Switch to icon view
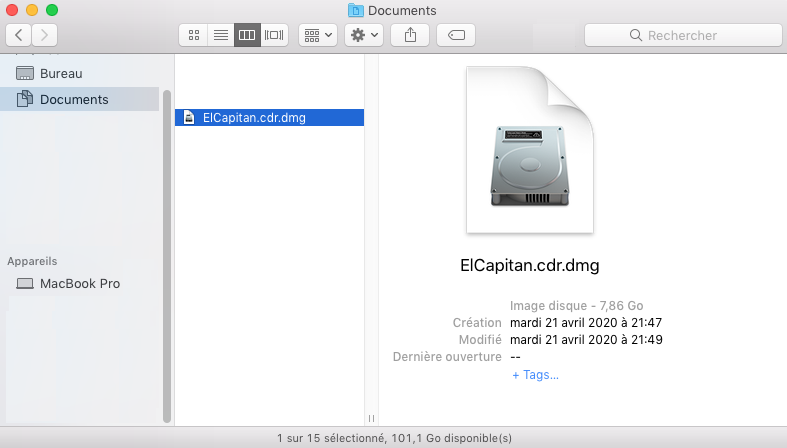The height and width of the screenshot is (448, 787). 193,35
